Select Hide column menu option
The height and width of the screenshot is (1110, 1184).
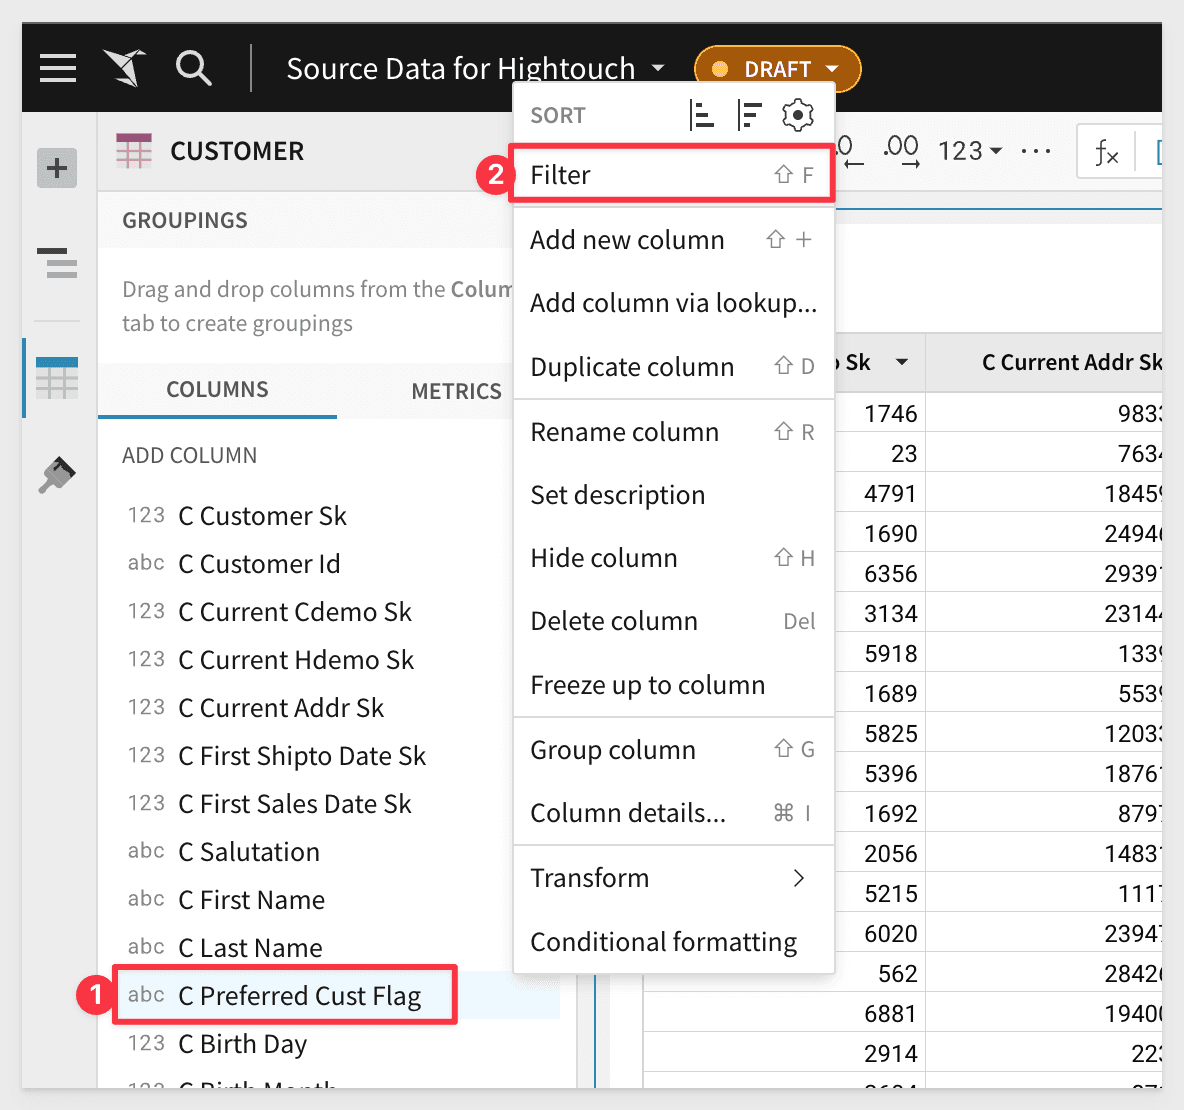pos(604,558)
